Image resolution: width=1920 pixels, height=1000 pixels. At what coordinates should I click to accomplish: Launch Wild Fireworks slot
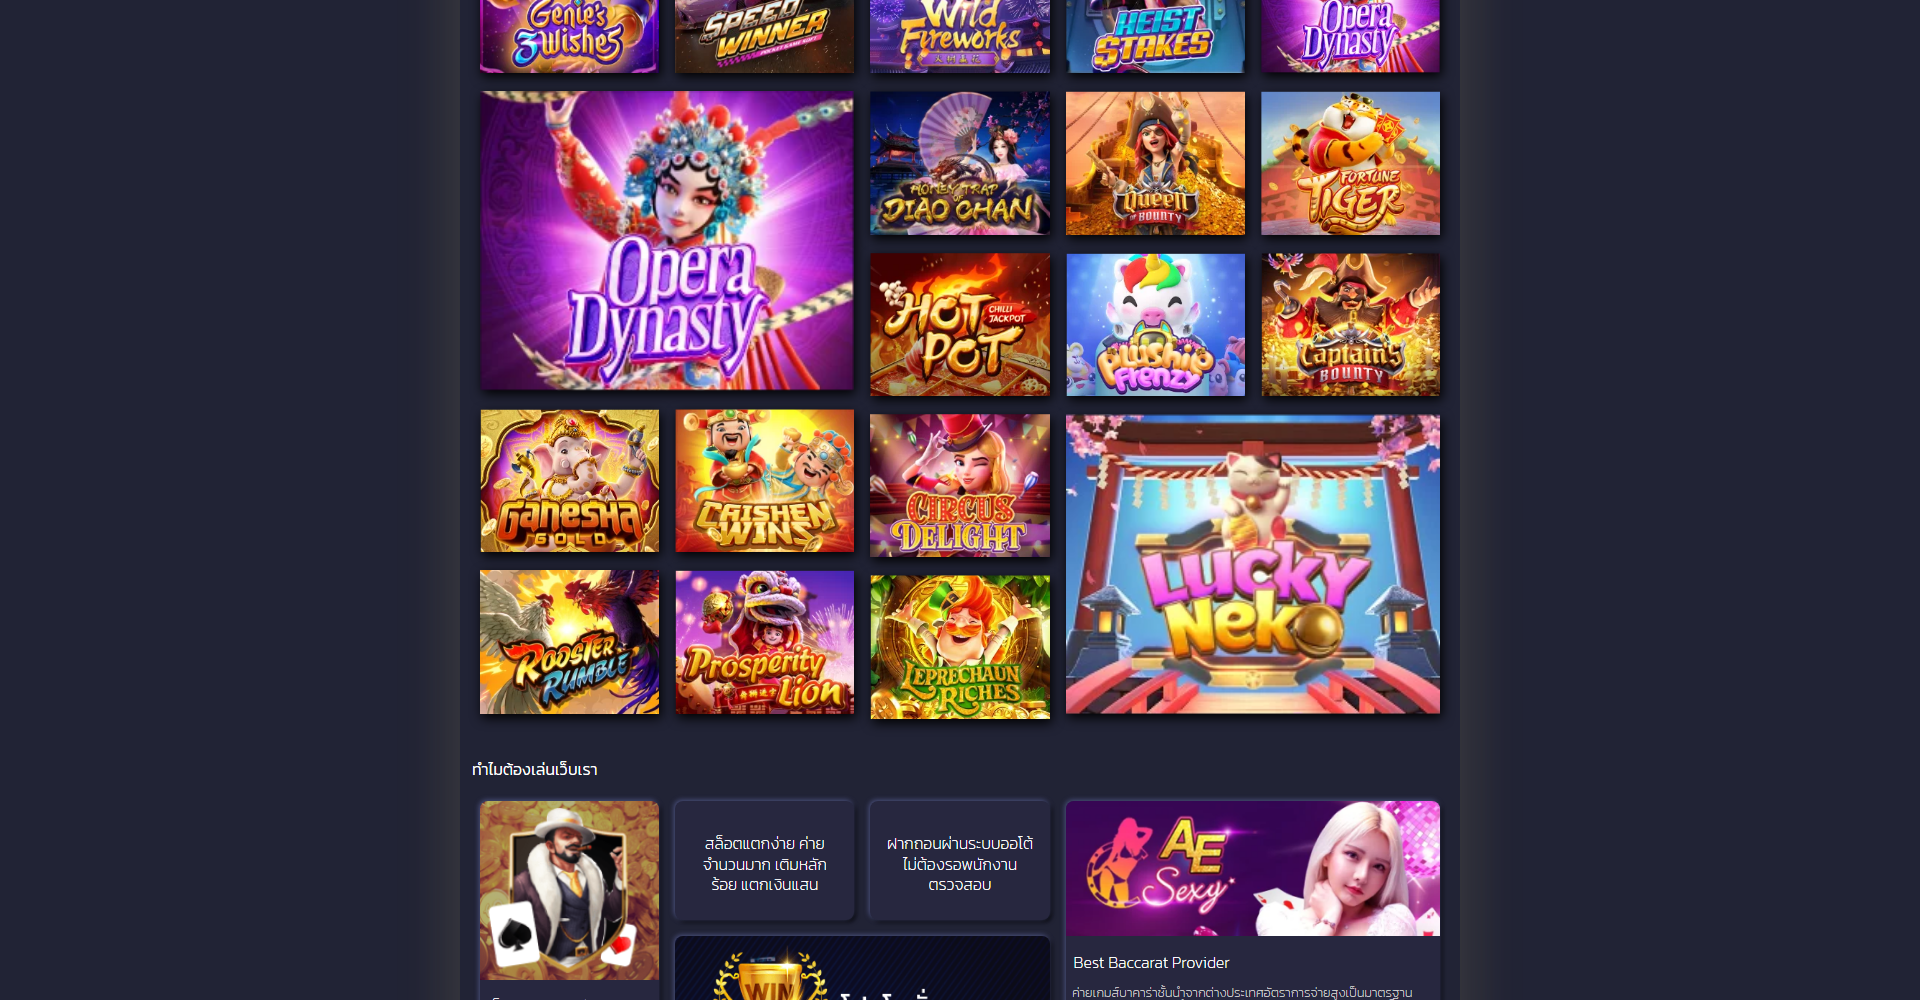pos(960,36)
